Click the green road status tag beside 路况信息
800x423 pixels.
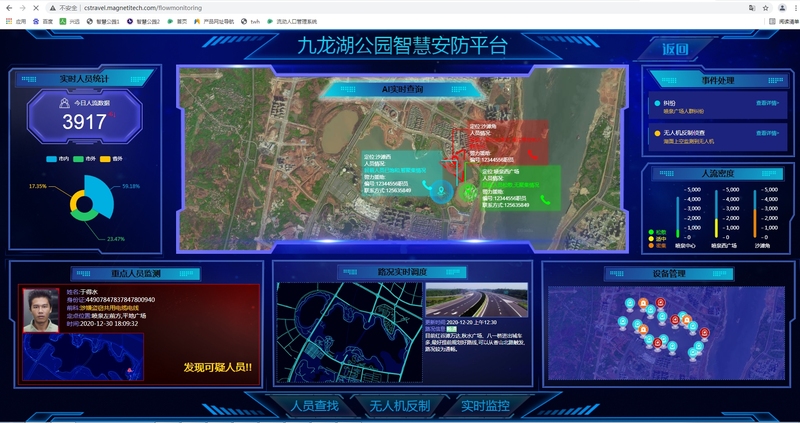click(452, 330)
